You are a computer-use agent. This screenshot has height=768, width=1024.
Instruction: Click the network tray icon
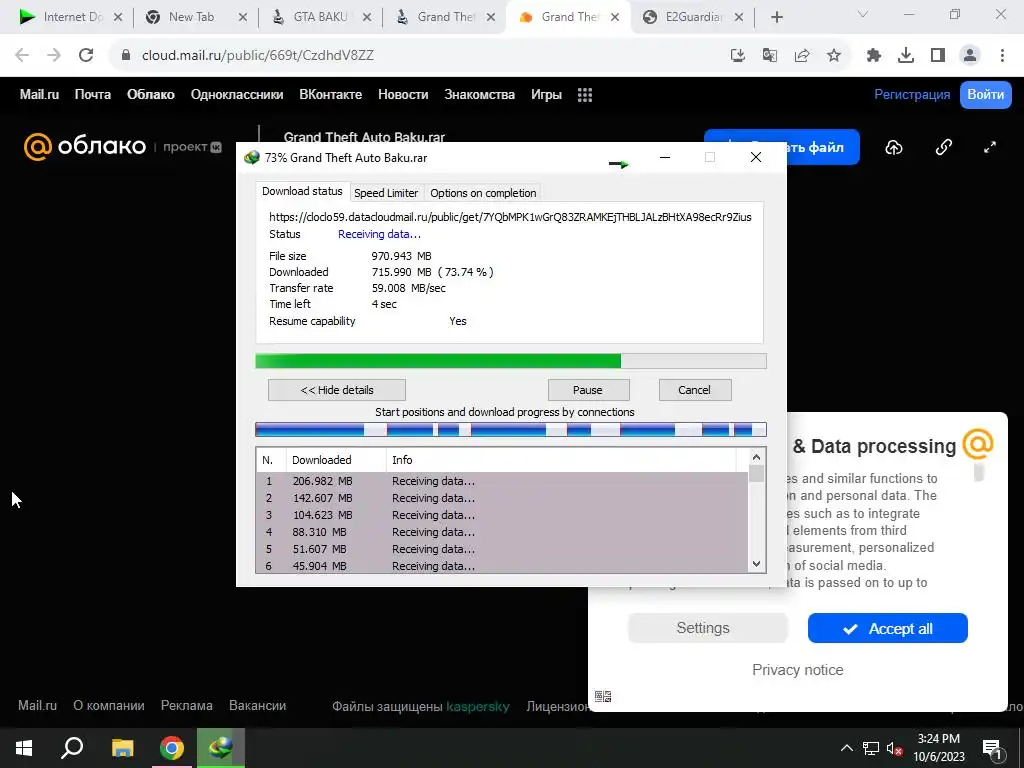[871, 749]
